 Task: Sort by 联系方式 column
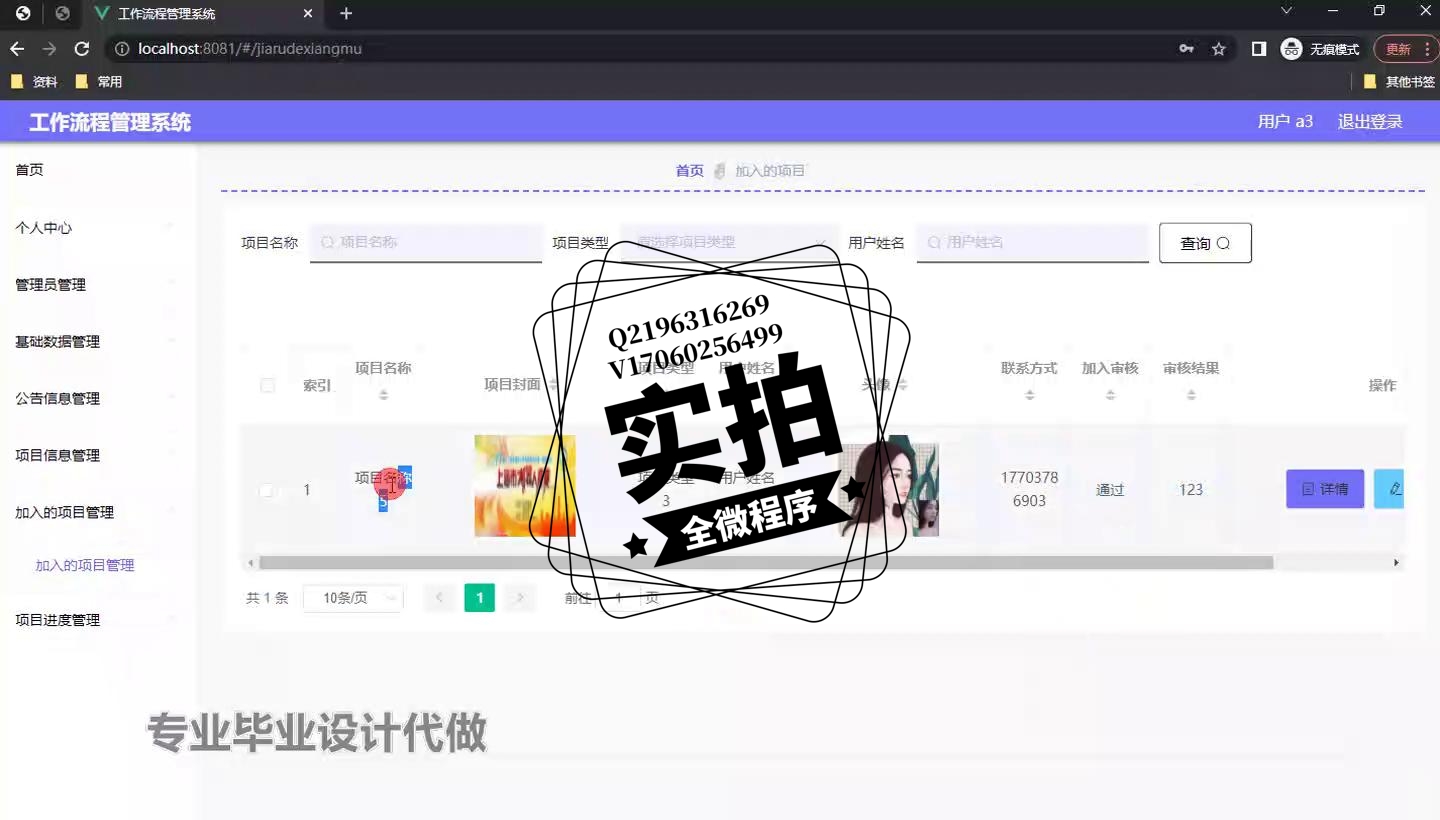coord(1029,395)
